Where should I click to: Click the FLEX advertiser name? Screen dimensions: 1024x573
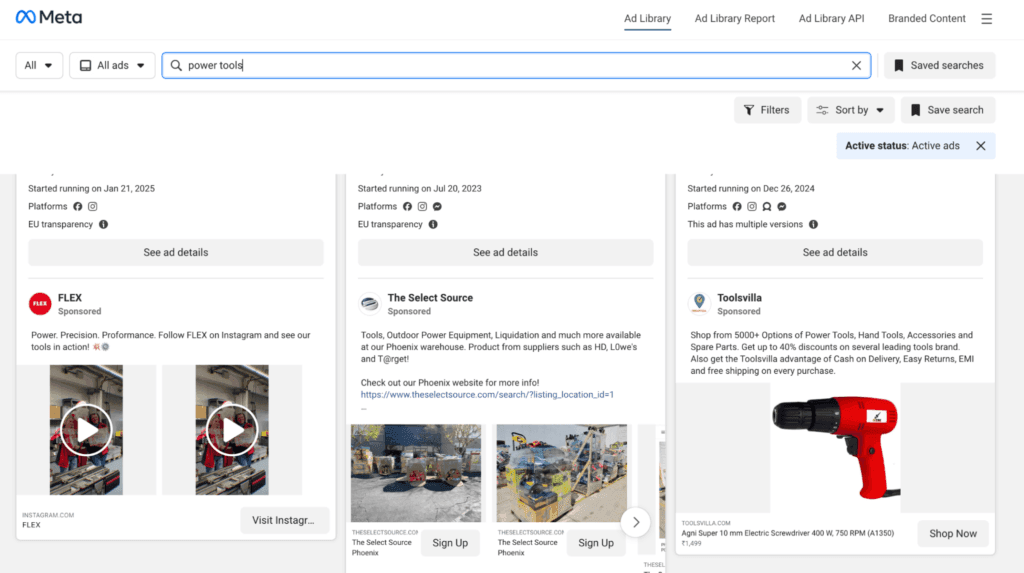click(x=70, y=298)
